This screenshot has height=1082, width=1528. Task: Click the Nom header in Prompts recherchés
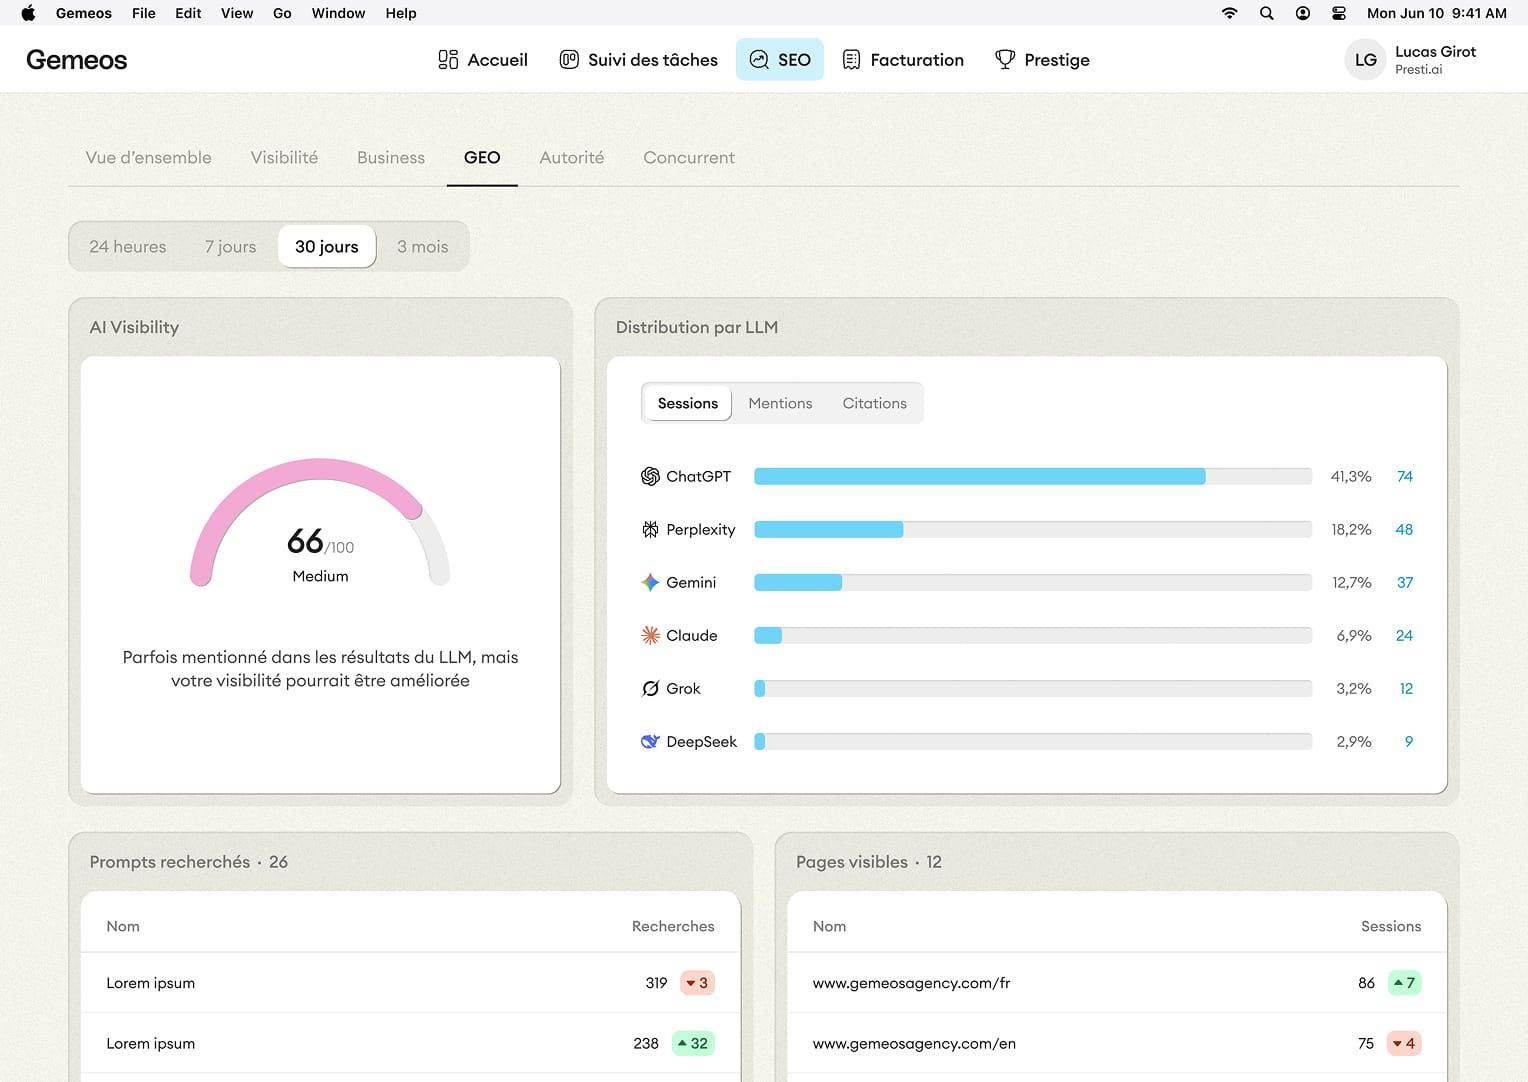click(x=123, y=926)
